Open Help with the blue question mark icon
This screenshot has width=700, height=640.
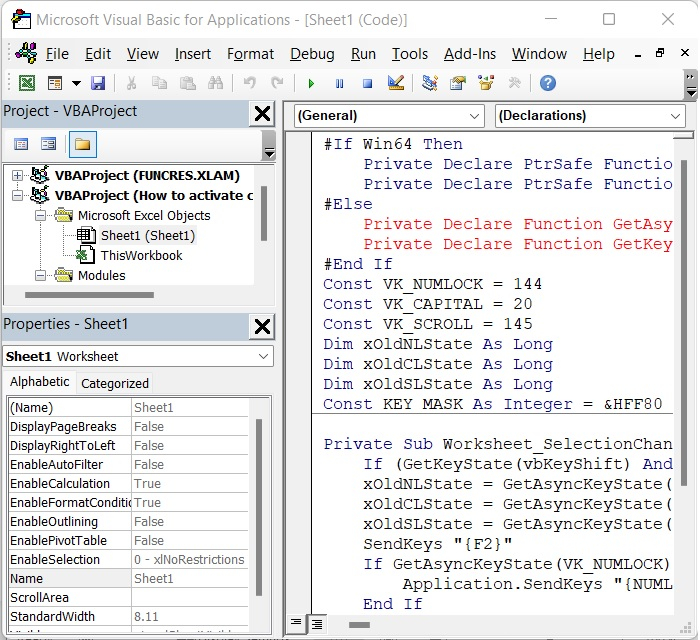pos(547,83)
